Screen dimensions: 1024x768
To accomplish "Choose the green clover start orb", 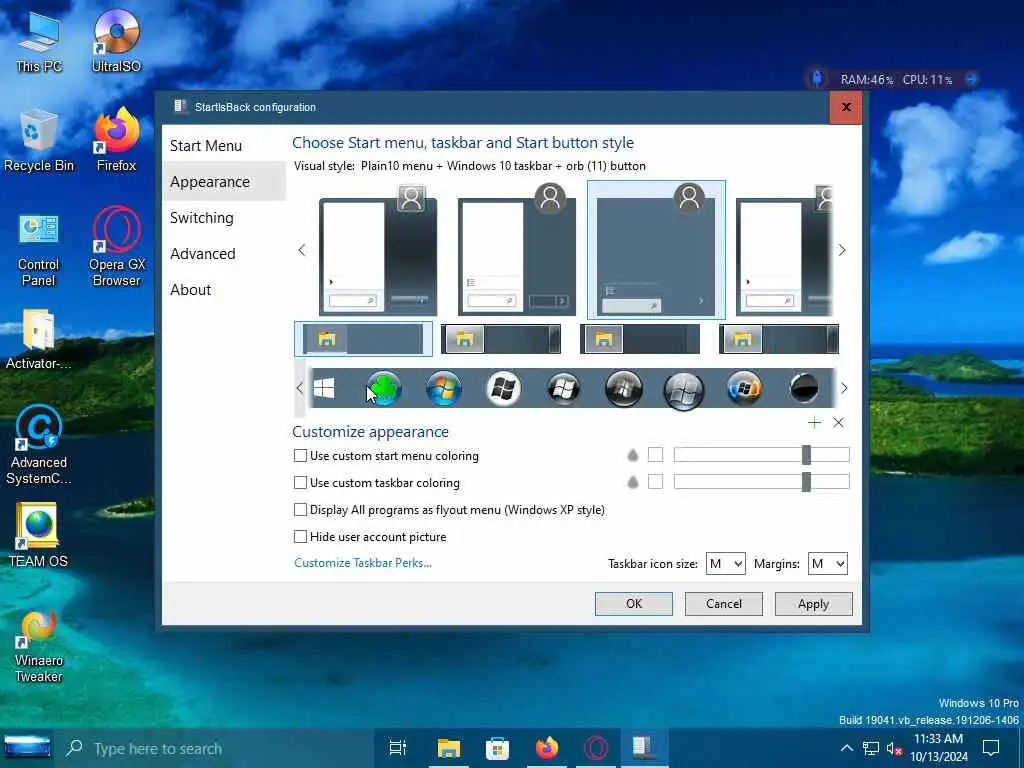I will click(384, 389).
